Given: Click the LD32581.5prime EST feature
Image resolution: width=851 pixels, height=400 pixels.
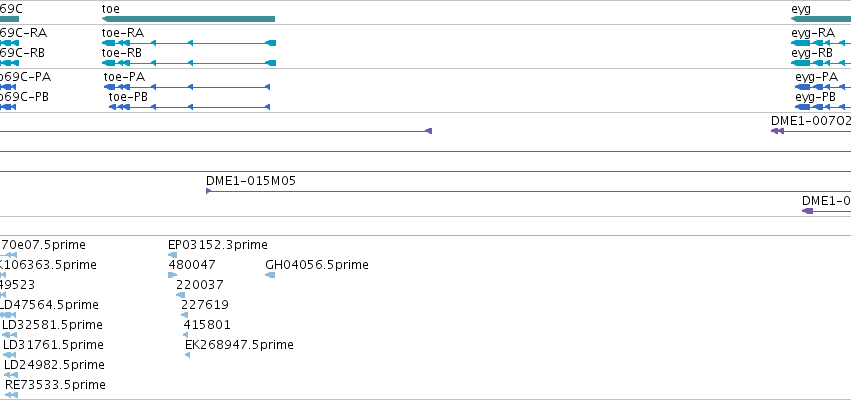Looking at the screenshot, I should click(x=10, y=335).
